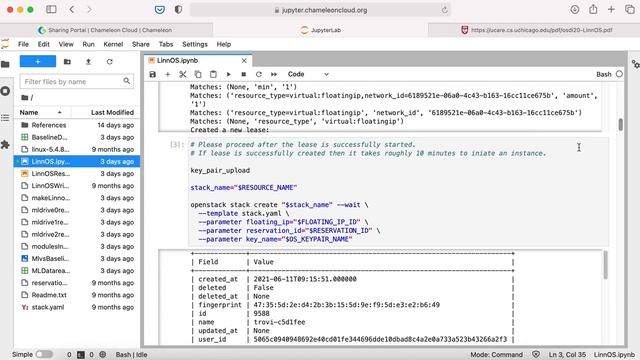Click the kernel status circle indicator
640x360 pixels.
click(619, 74)
